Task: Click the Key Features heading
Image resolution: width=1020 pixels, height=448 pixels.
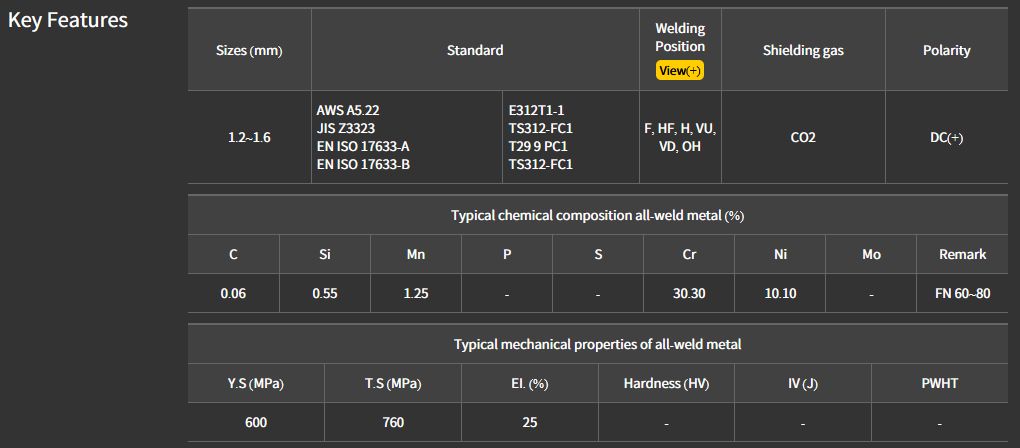Action: (x=68, y=20)
